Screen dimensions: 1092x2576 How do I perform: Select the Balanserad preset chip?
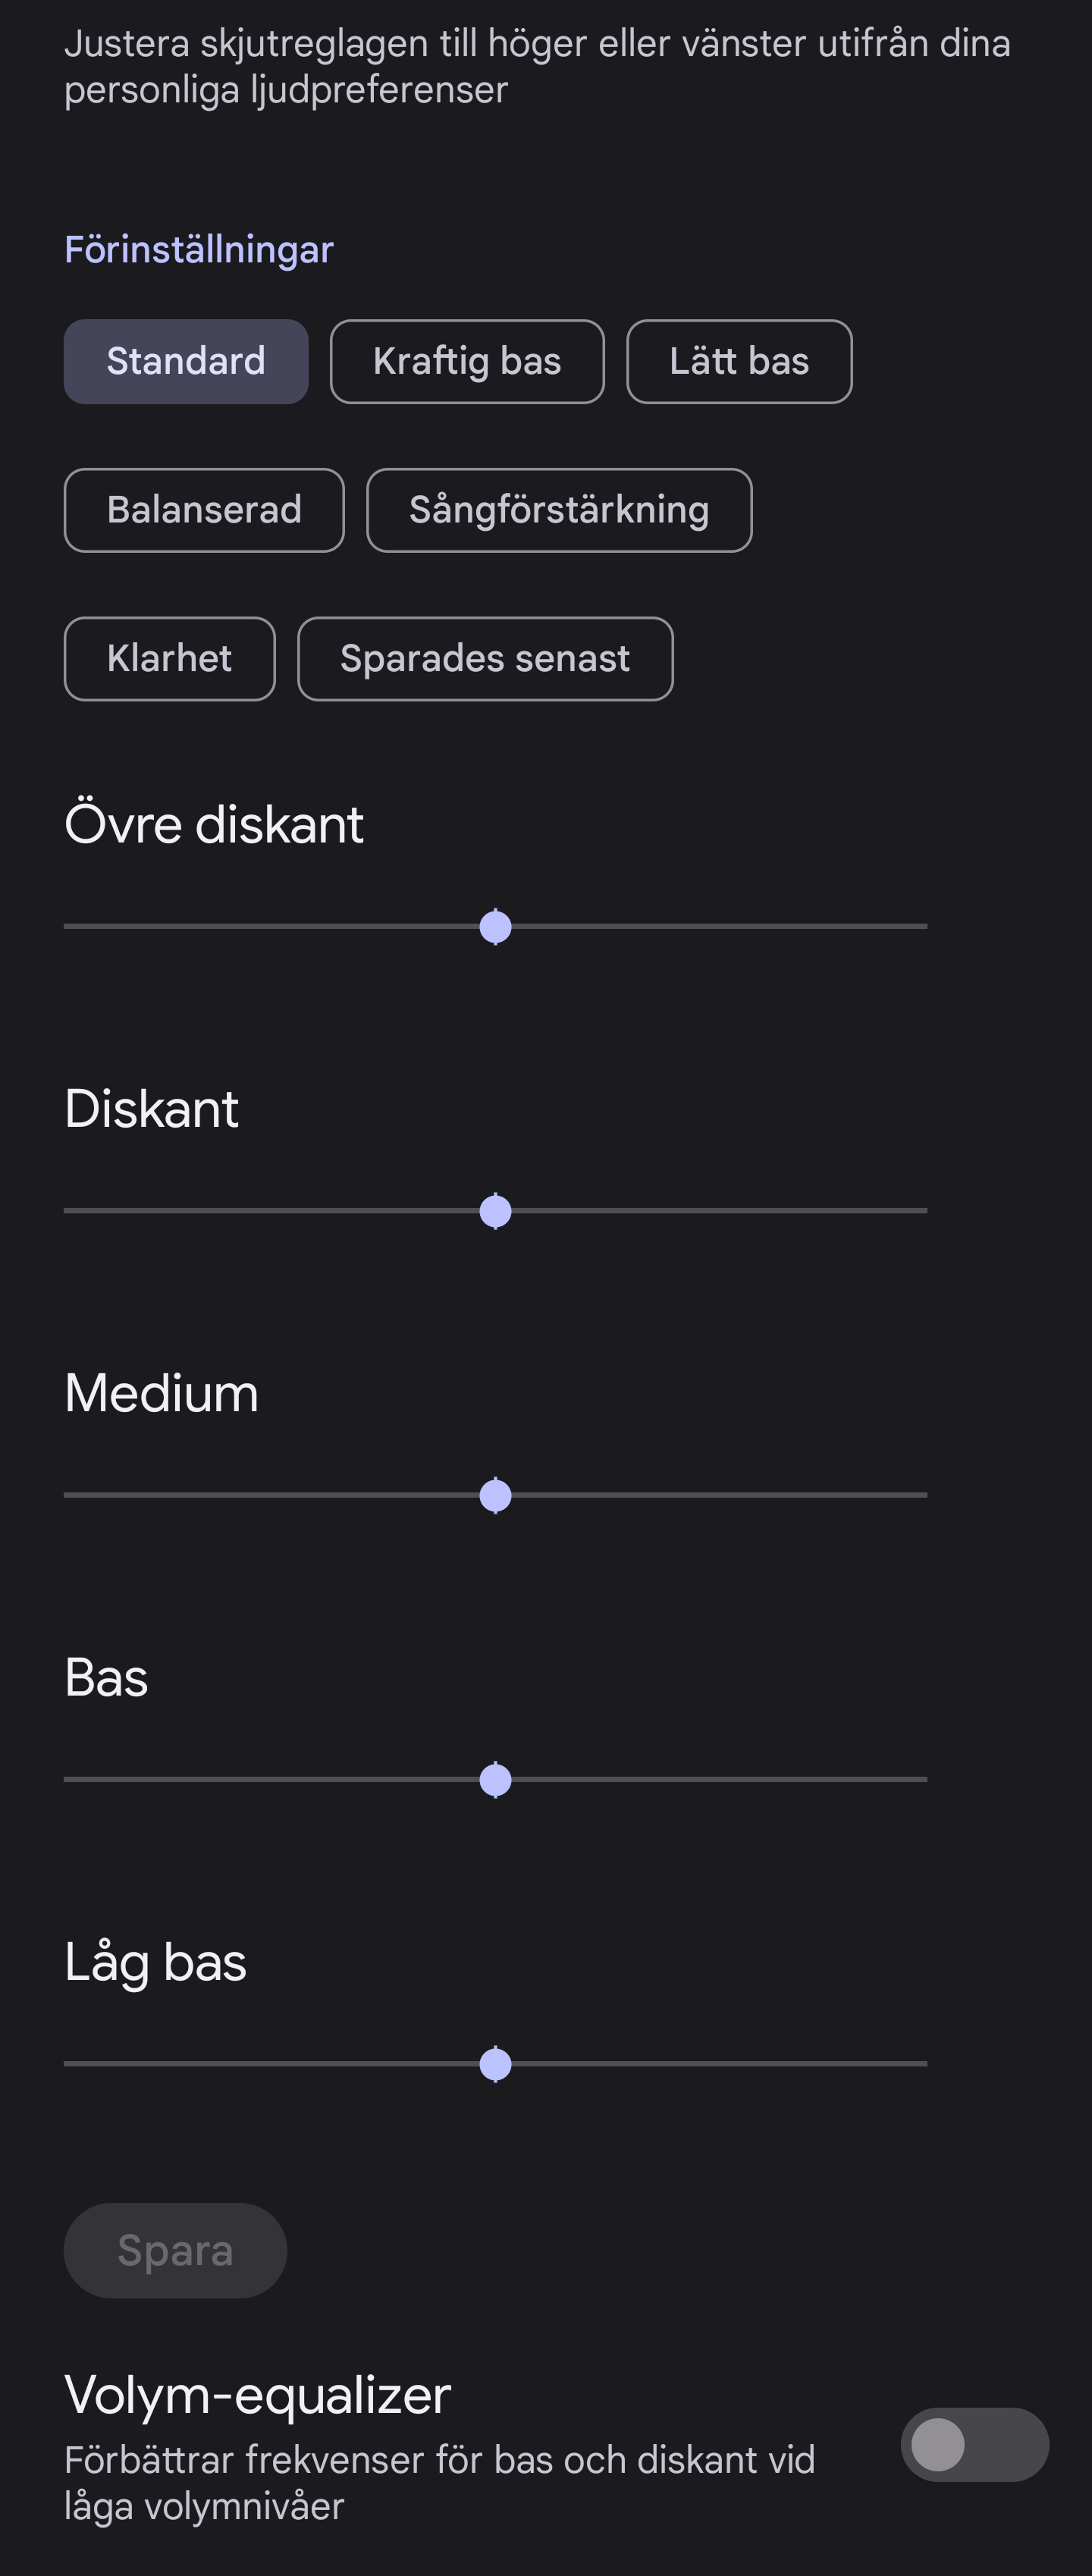[204, 510]
